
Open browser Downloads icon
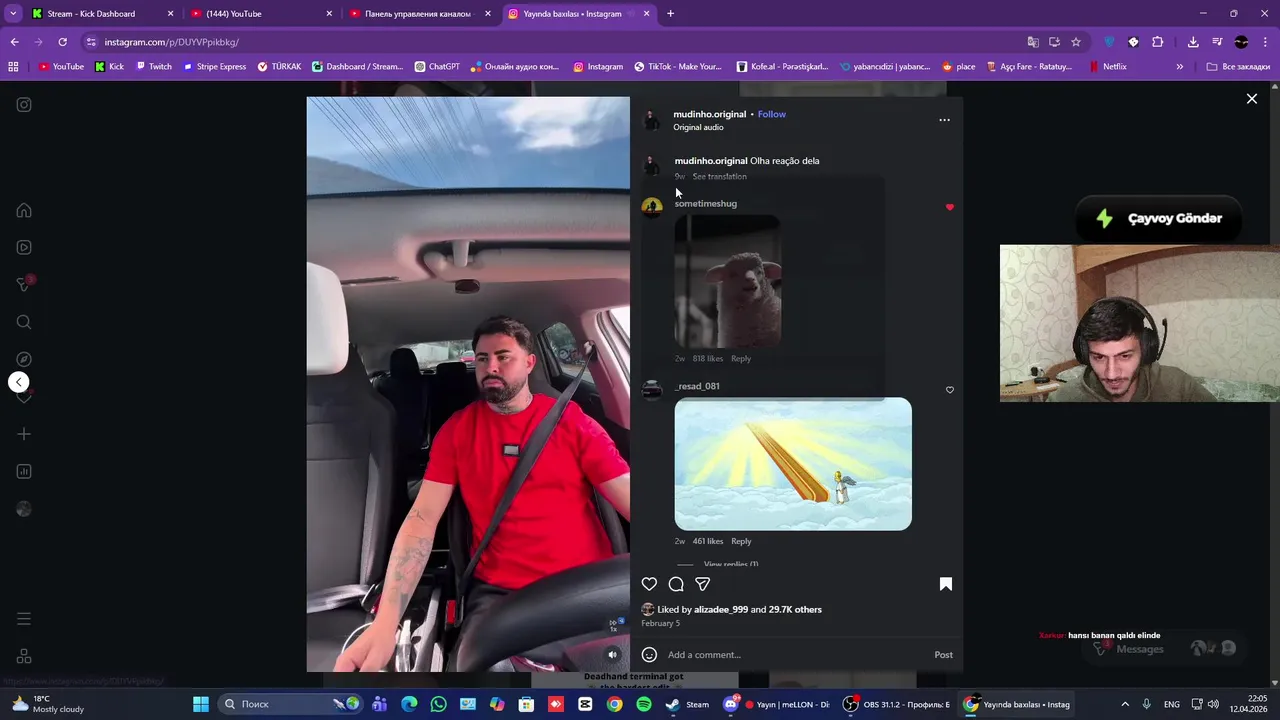pos(1193,42)
